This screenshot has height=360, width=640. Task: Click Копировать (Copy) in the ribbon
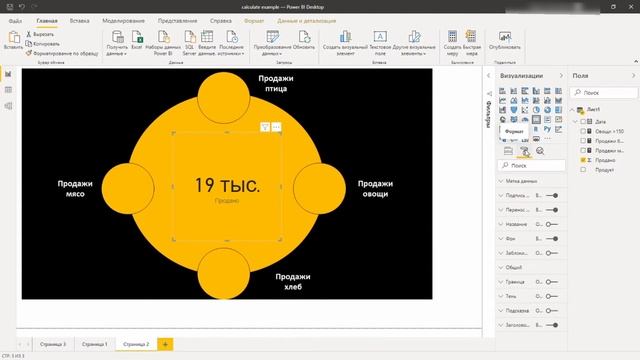click(42, 44)
